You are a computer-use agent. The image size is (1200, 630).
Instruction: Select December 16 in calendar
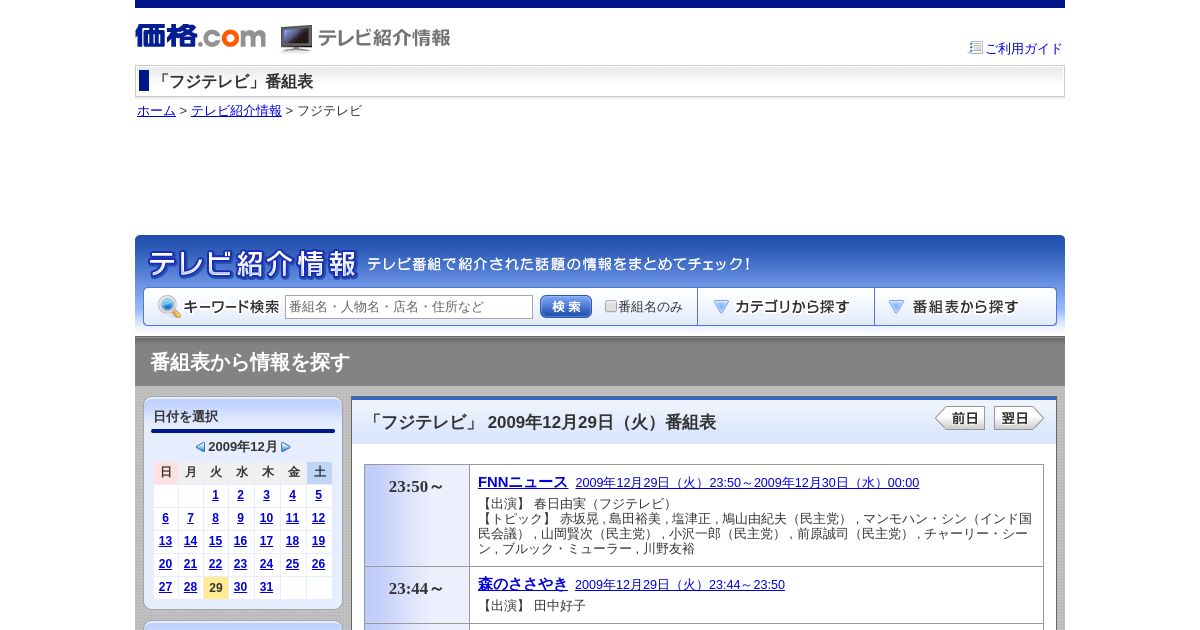pyautogui.click(x=240, y=541)
